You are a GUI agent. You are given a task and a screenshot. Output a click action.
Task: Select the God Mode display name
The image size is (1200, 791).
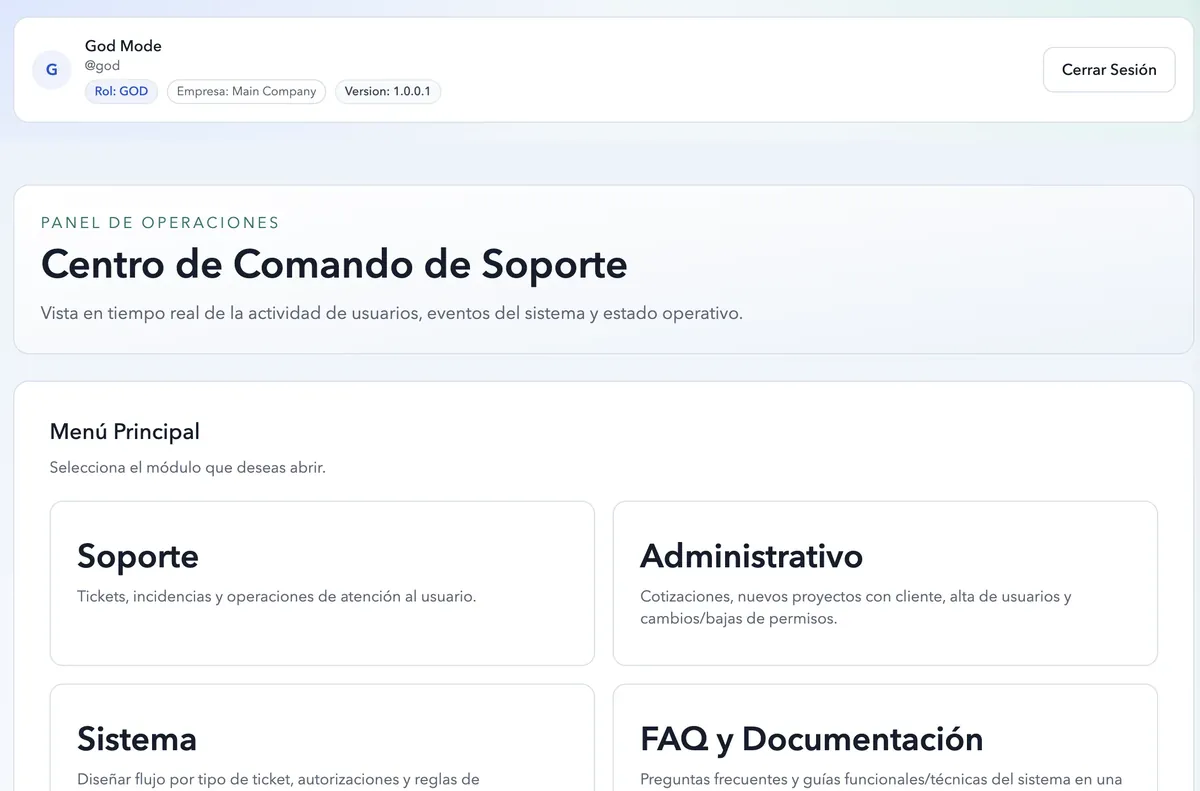pos(122,45)
